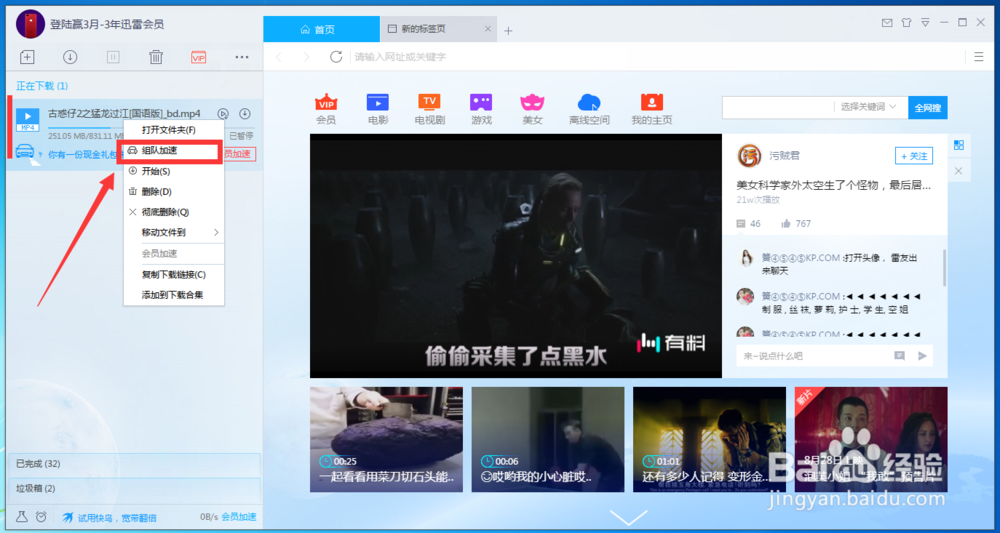Open the skin shirt icon in title bar

click(906, 23)
